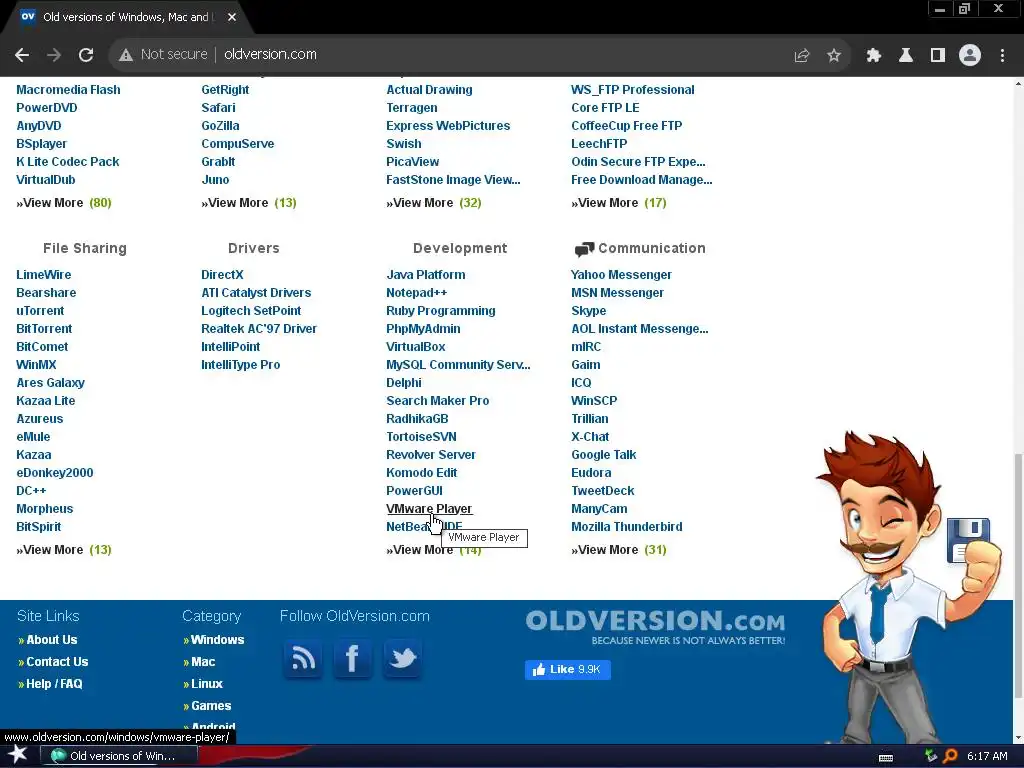Open the K Lite Codec Pack link
This screenshot has height=768, width=1024.
click(68, 162)
